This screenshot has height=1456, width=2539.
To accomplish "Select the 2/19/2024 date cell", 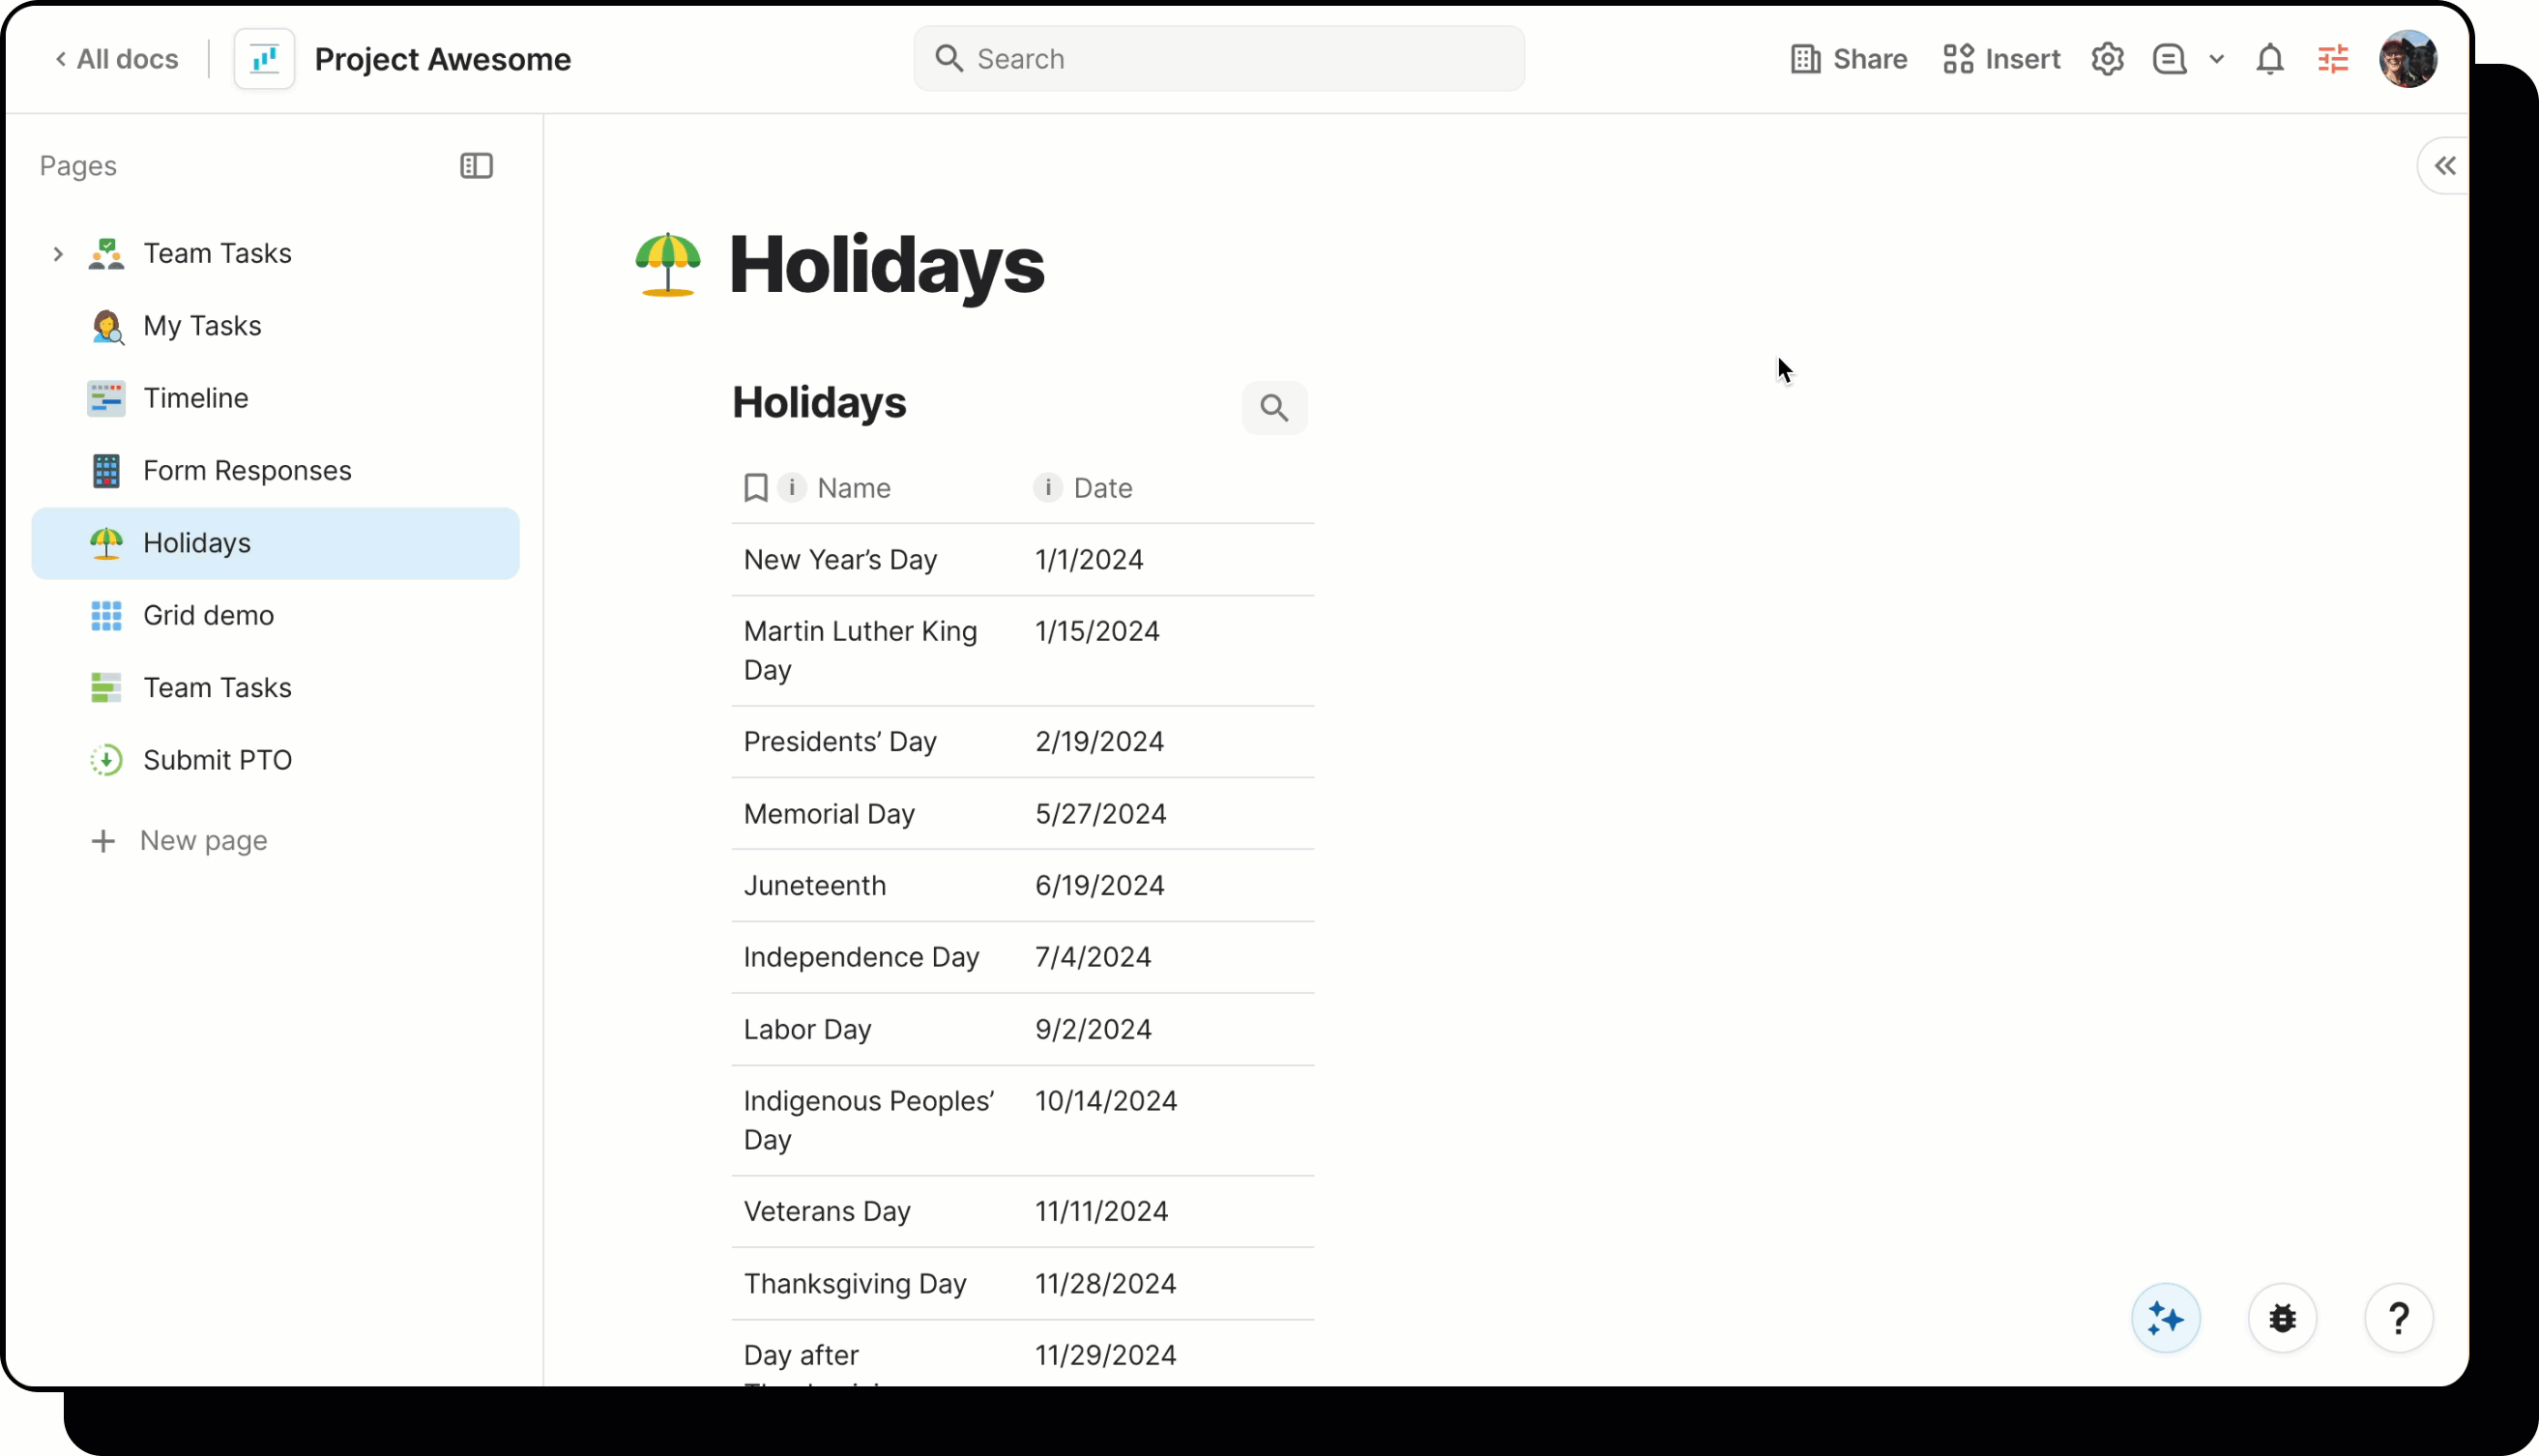I will pyautogui.click(x=1168, y=742).
